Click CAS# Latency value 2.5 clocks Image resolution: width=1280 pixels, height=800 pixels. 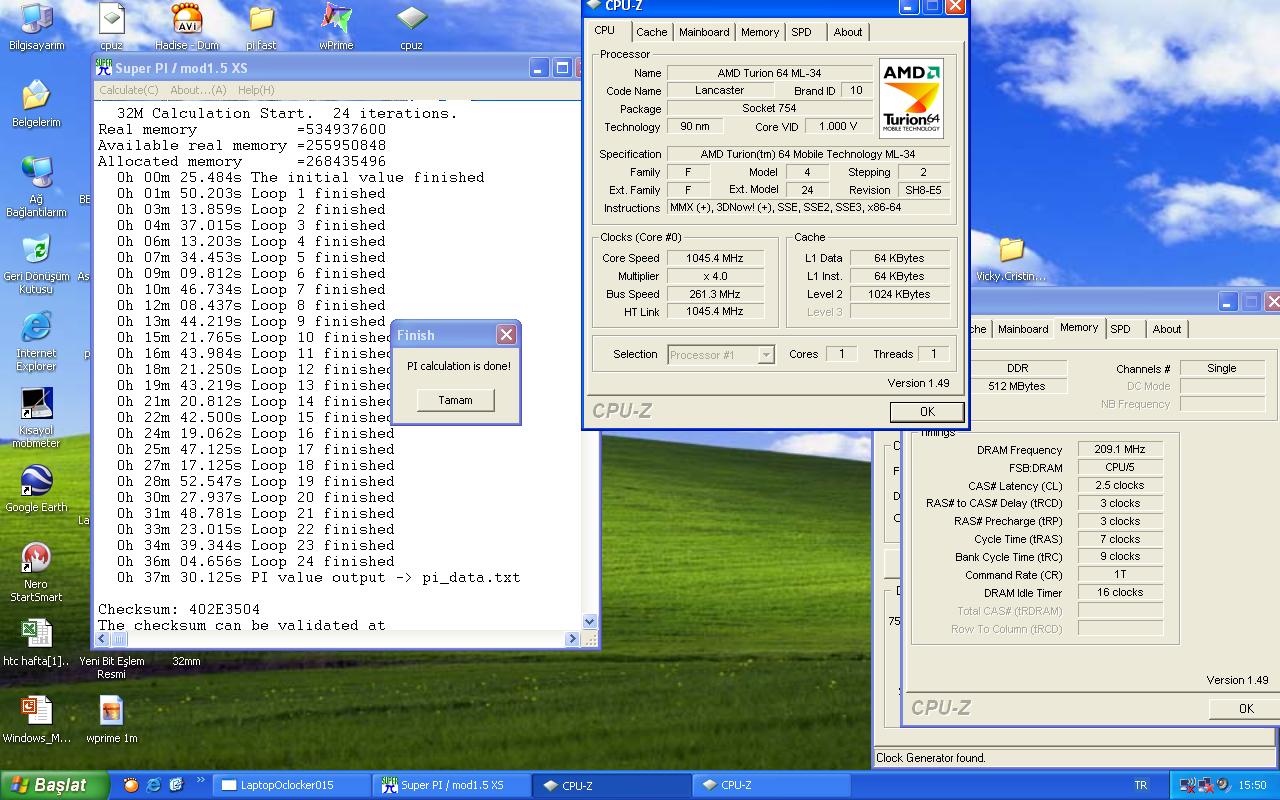[x=1120, y=486]
